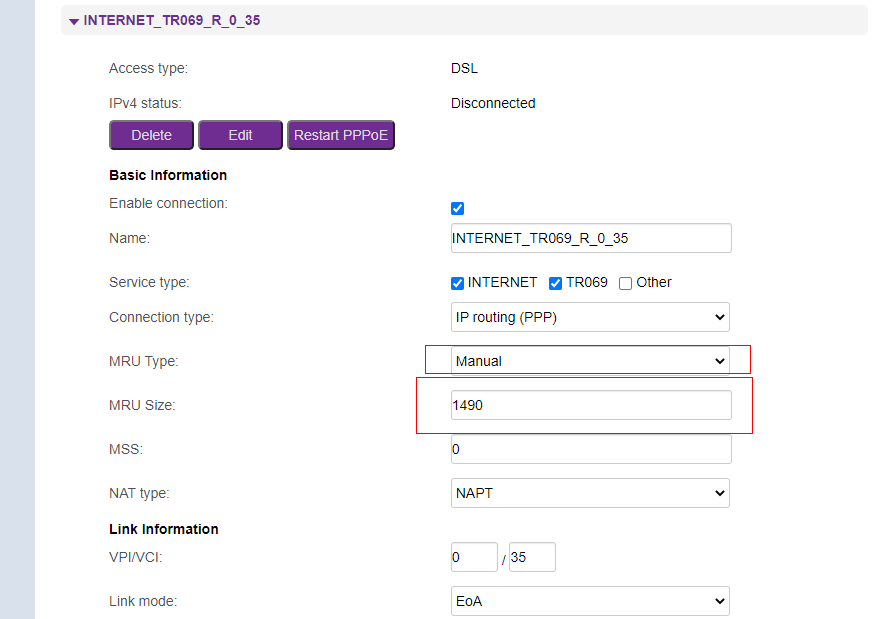This screenshot has width=878, height=619.
Task: Click the Delete button
Action: pyautogui.click(x=151, y=135)
